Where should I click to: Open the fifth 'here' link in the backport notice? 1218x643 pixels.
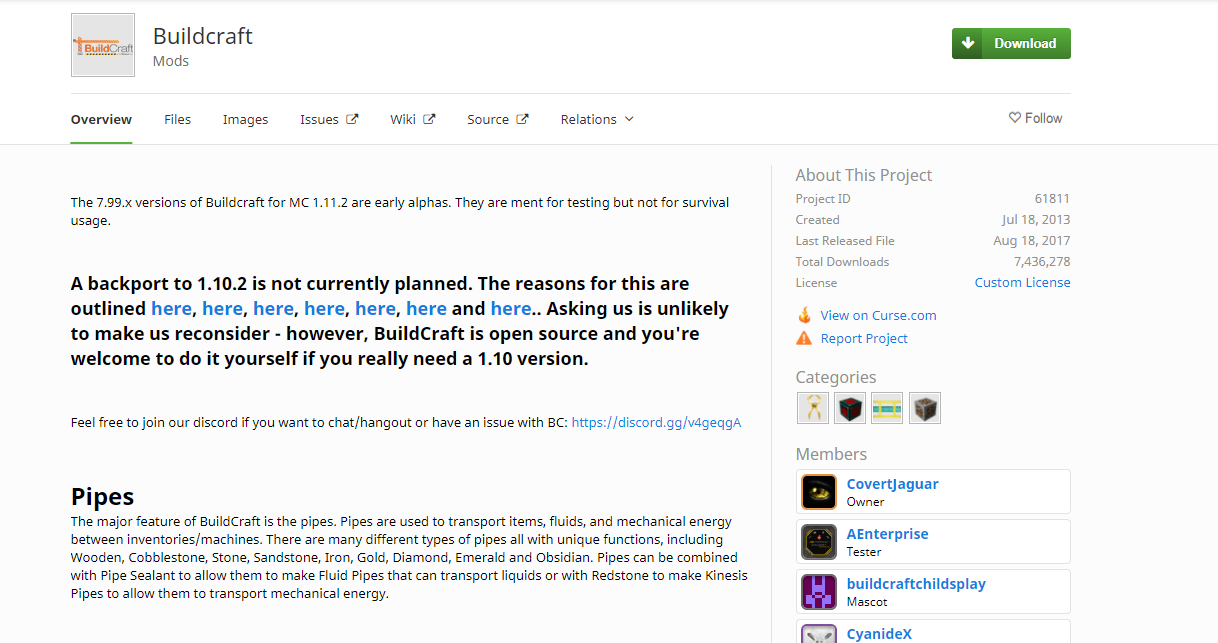pos(375,309)
